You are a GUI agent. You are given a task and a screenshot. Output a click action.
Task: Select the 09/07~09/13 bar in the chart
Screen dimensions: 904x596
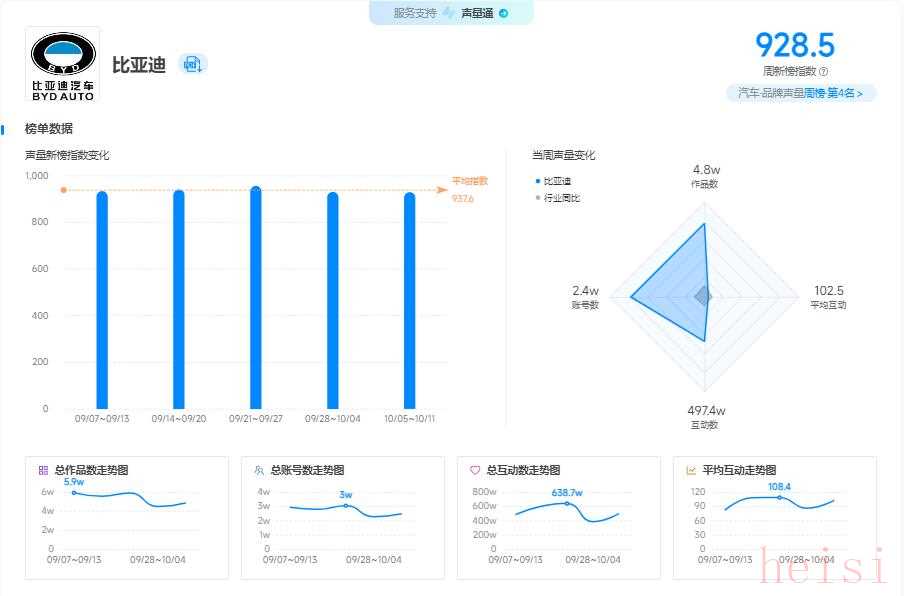click(x=102, y=300)
